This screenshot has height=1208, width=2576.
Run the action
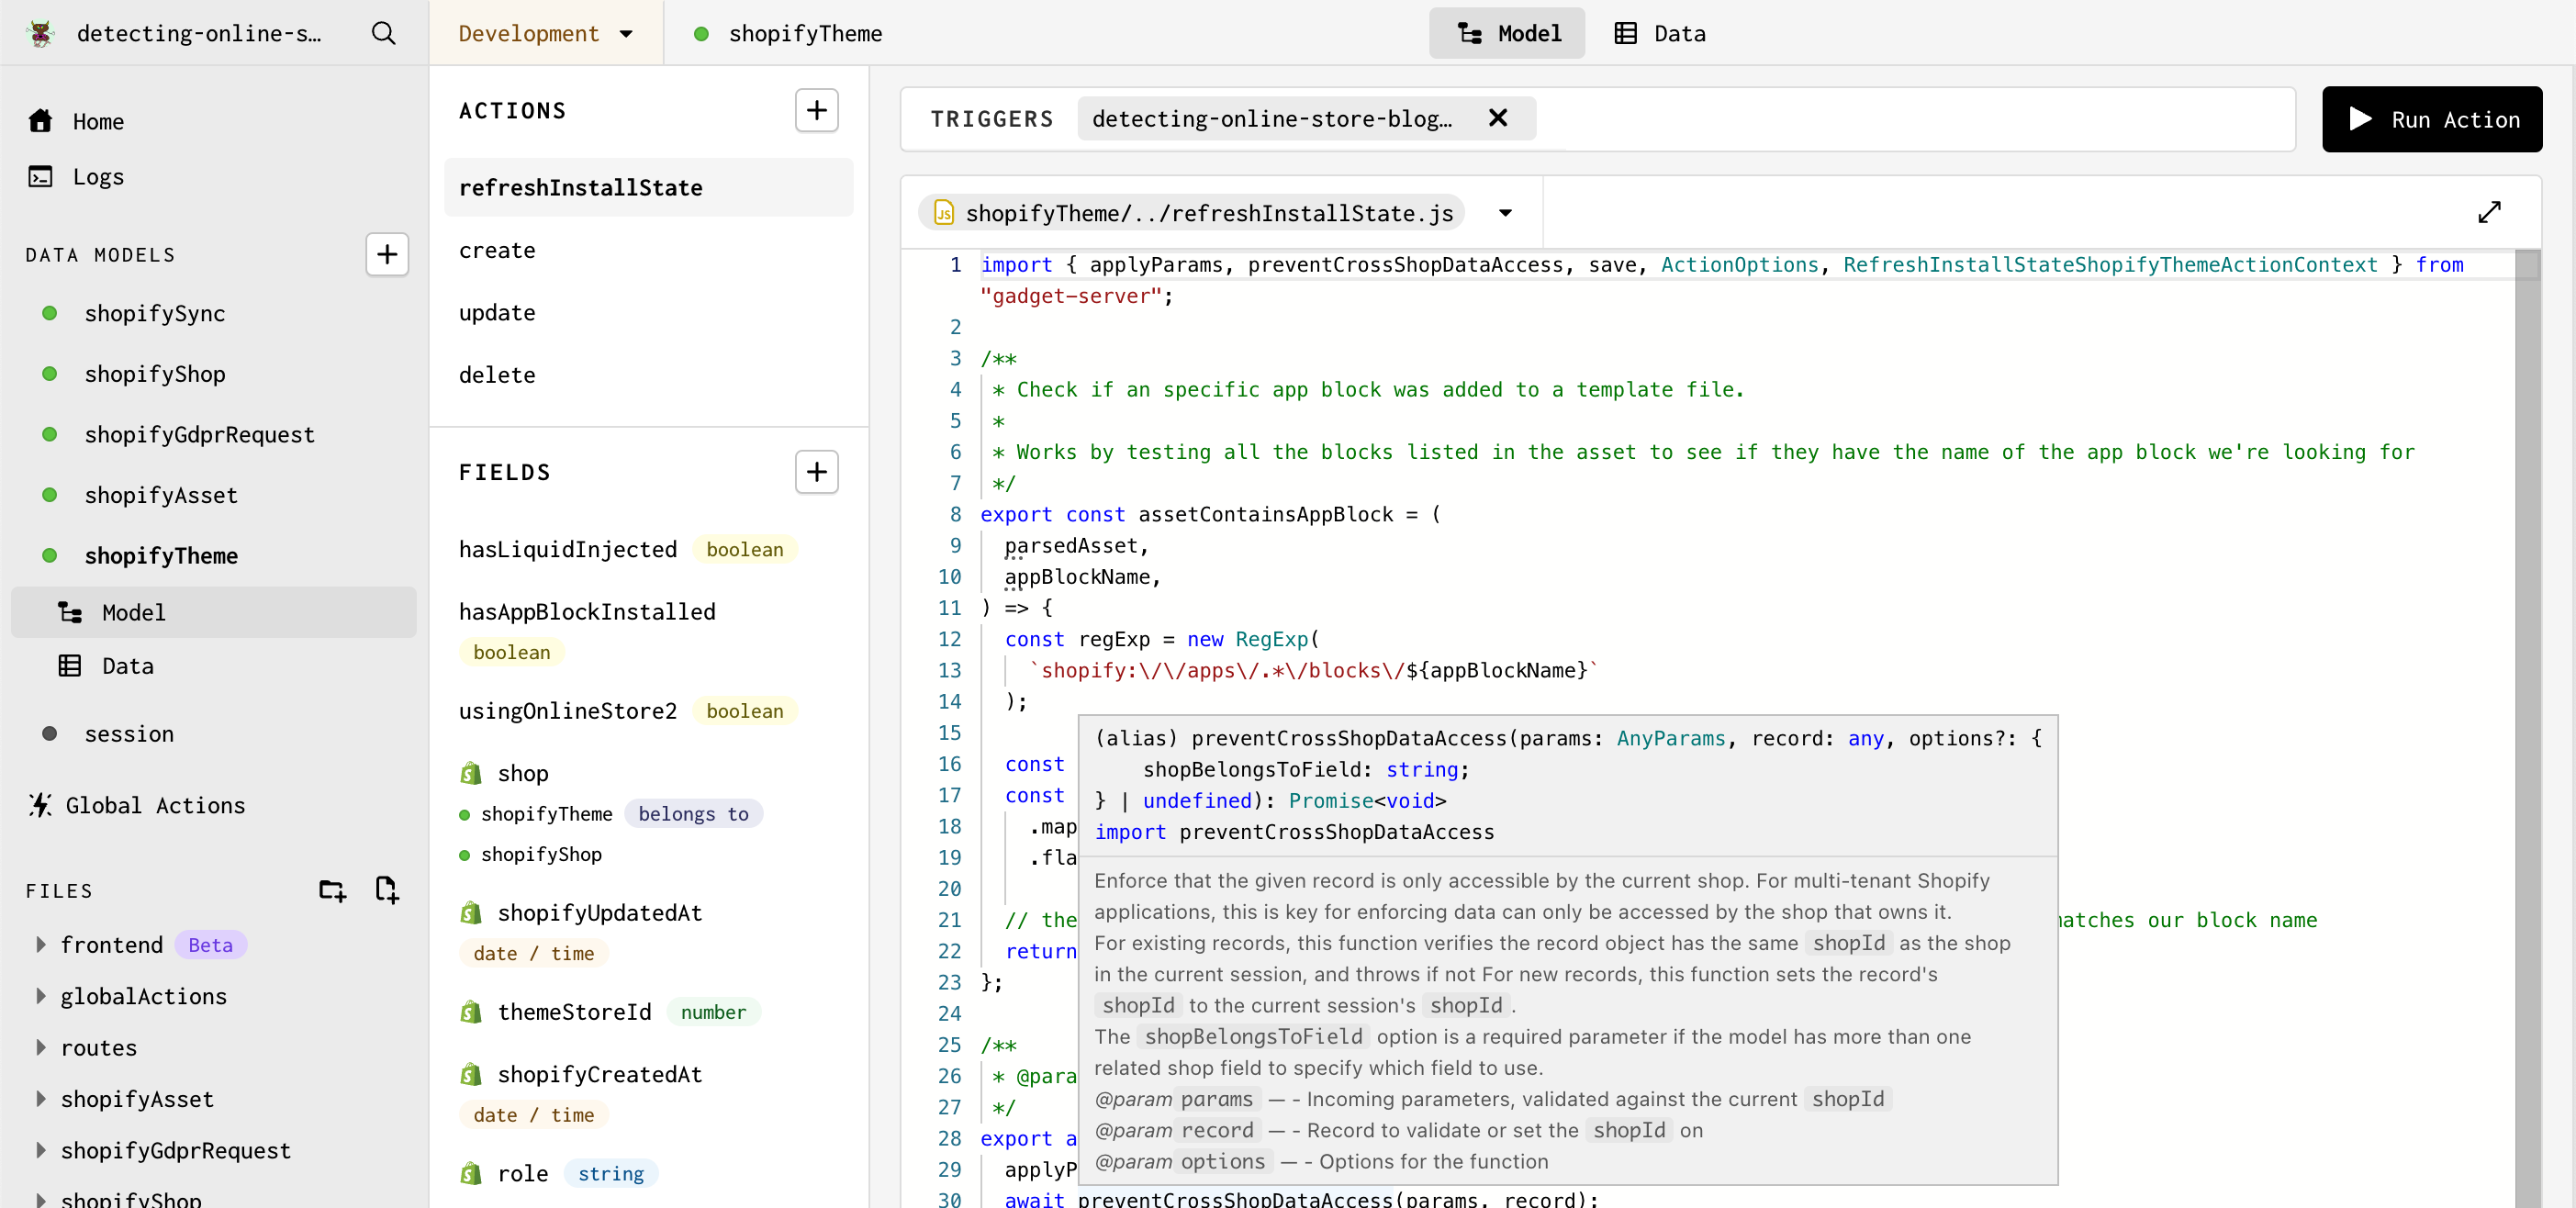[2432, 119]
